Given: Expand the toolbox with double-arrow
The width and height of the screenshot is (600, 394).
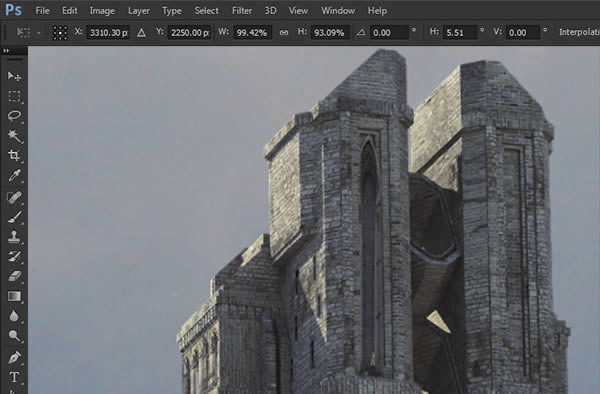Looking at the screenshot, I should coord(6,50).
